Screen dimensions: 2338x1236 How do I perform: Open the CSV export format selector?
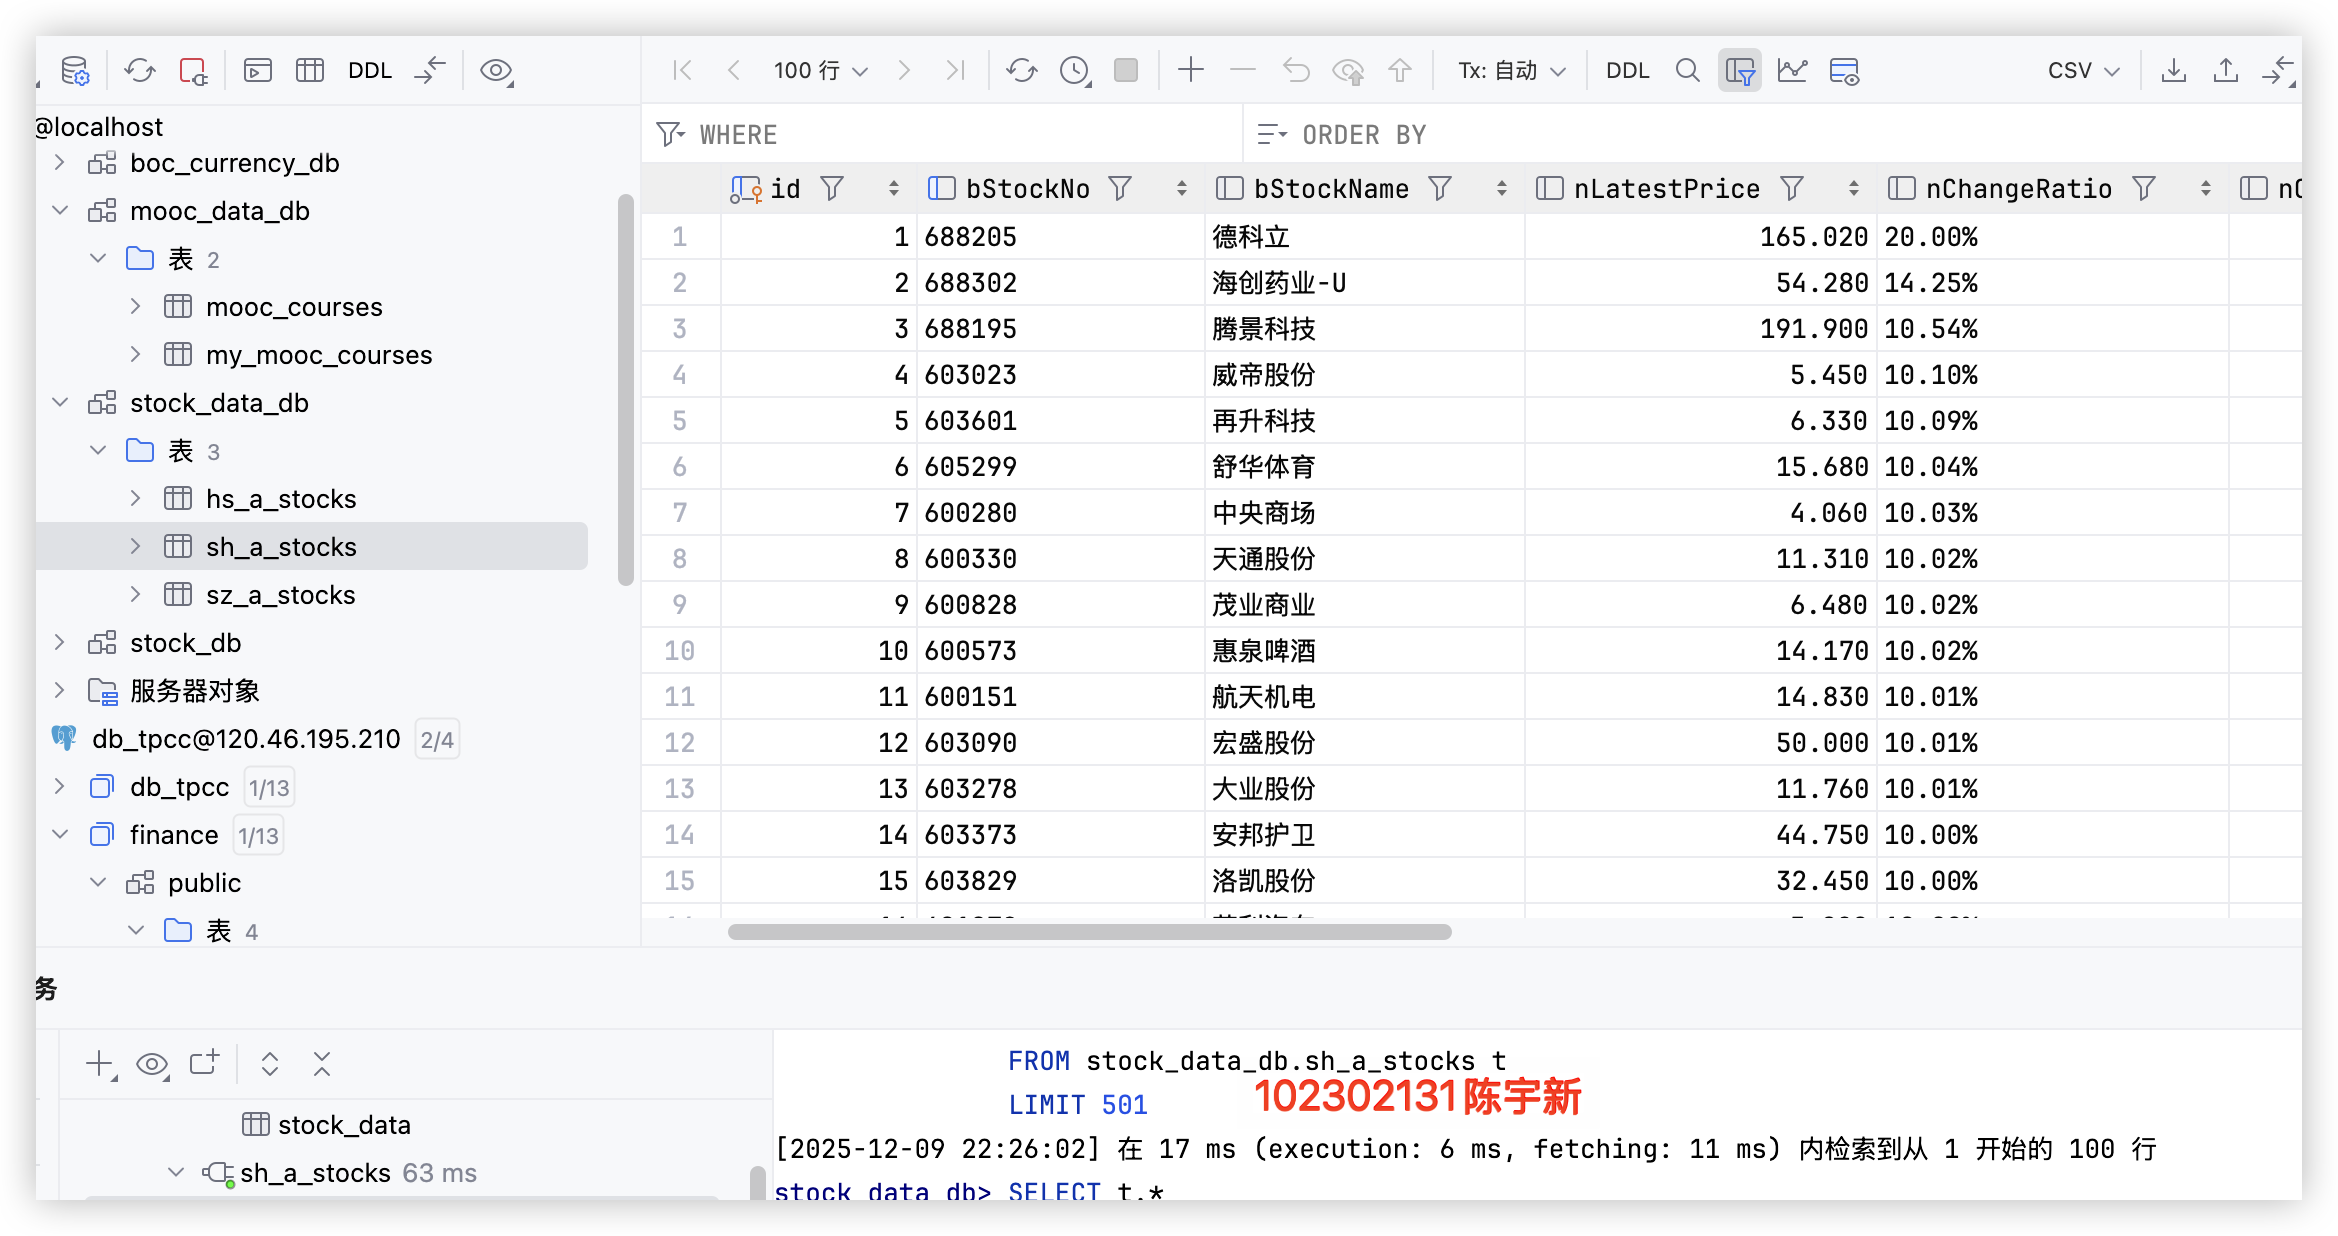coord(2083,71)
